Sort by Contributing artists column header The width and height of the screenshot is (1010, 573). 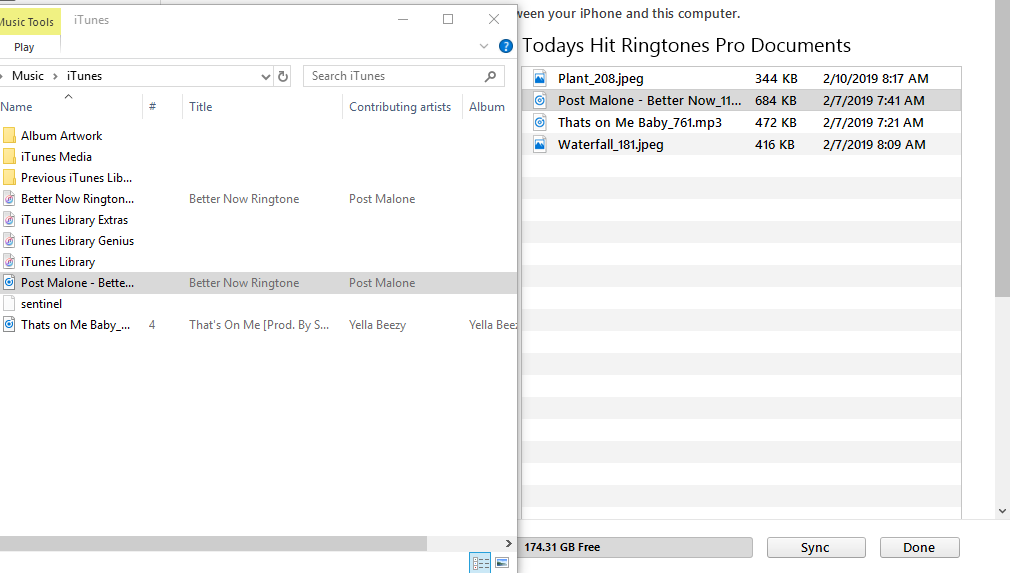(402, 107)
